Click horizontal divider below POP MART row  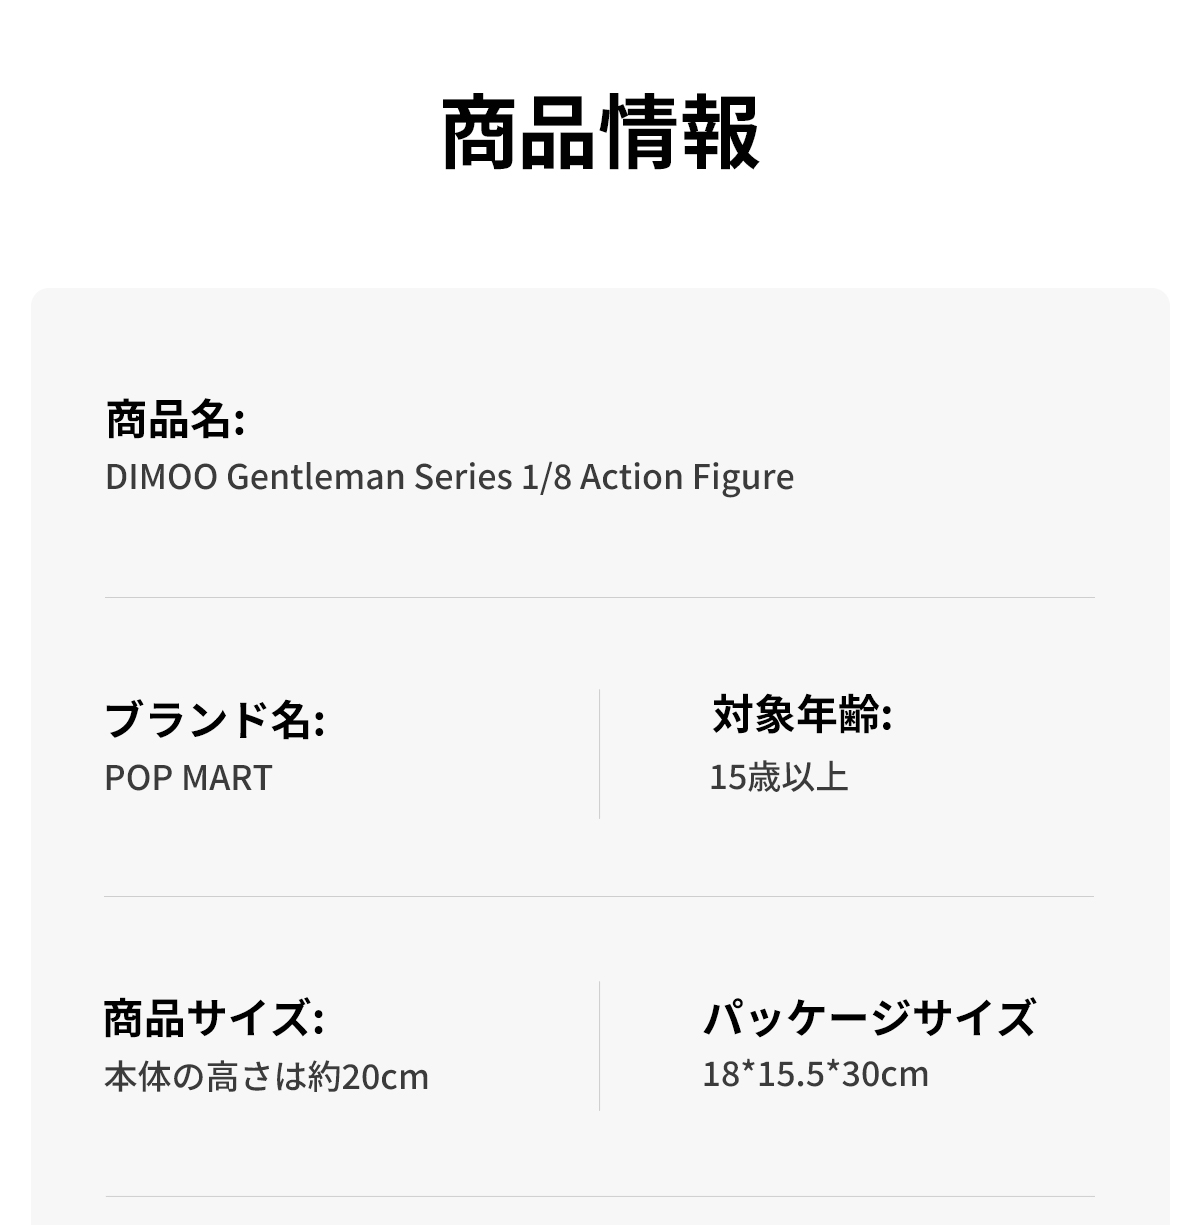point(600,896)
